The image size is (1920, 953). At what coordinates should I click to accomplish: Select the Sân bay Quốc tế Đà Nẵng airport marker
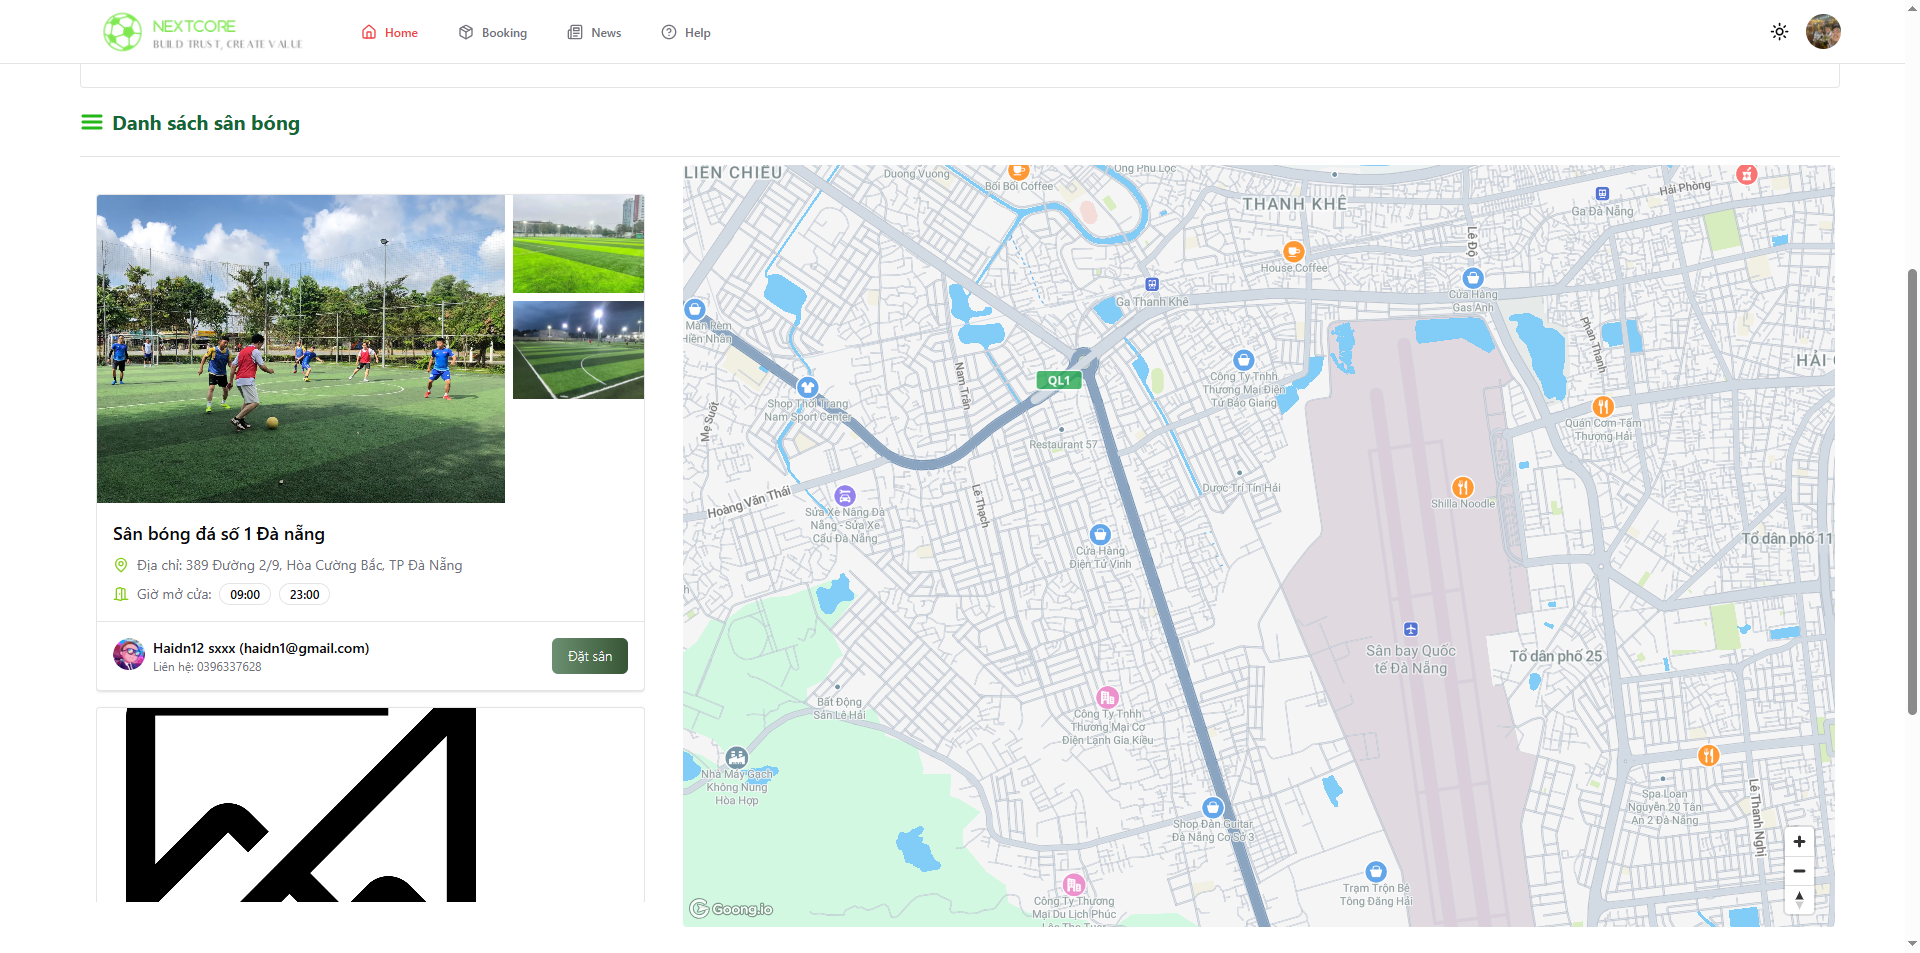click(1410, 630)
